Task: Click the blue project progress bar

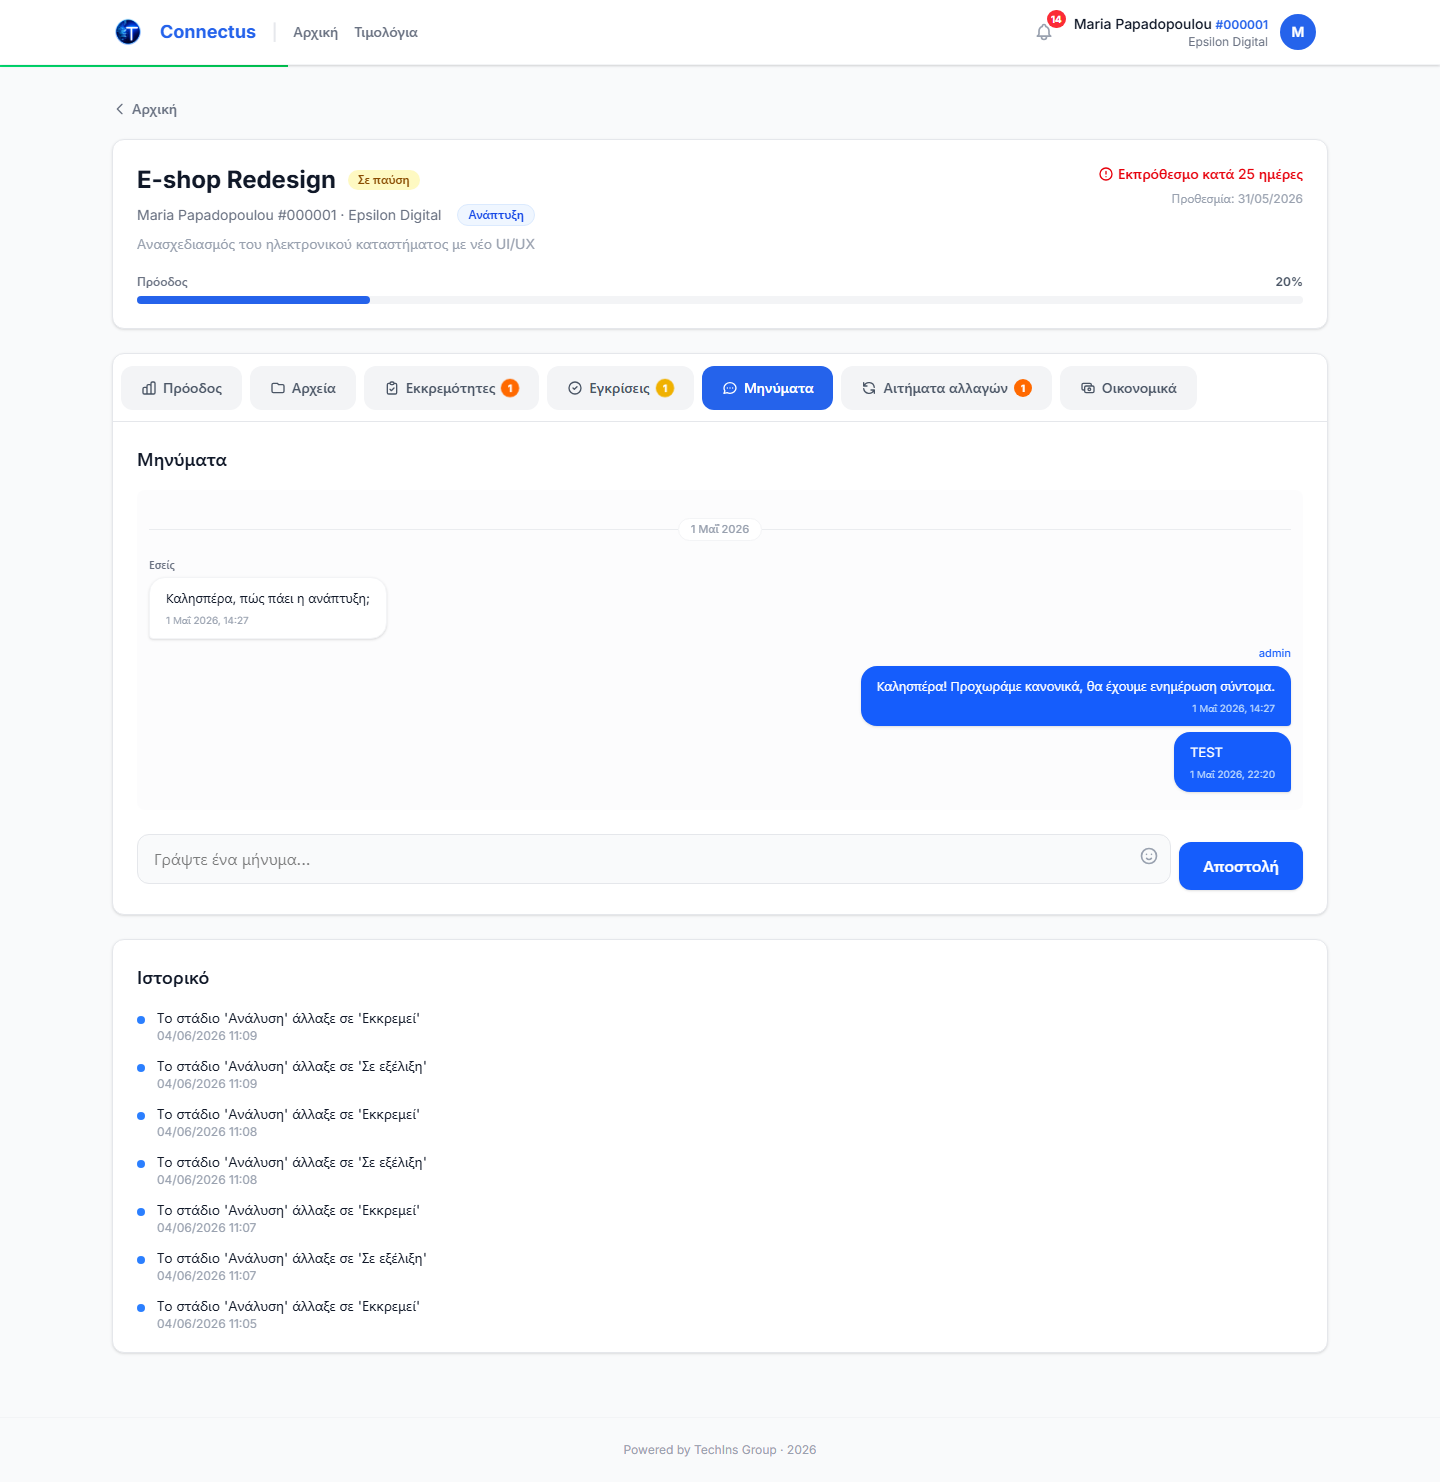Action: (253, 300)
